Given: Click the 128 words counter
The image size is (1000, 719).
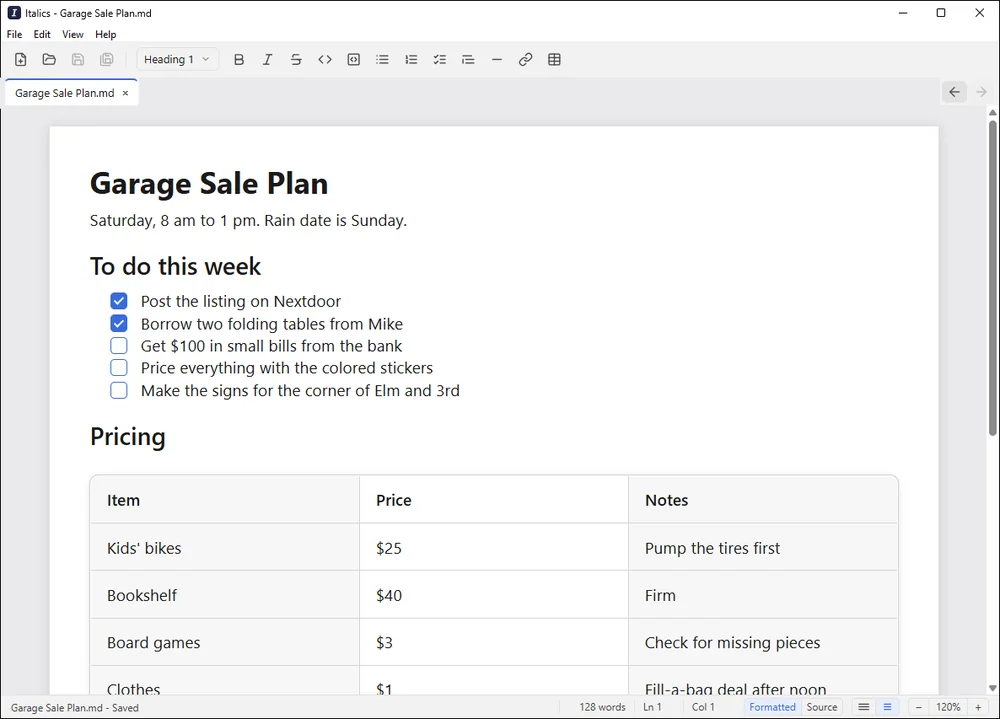Looking at the screenshot, I should 602,707.
